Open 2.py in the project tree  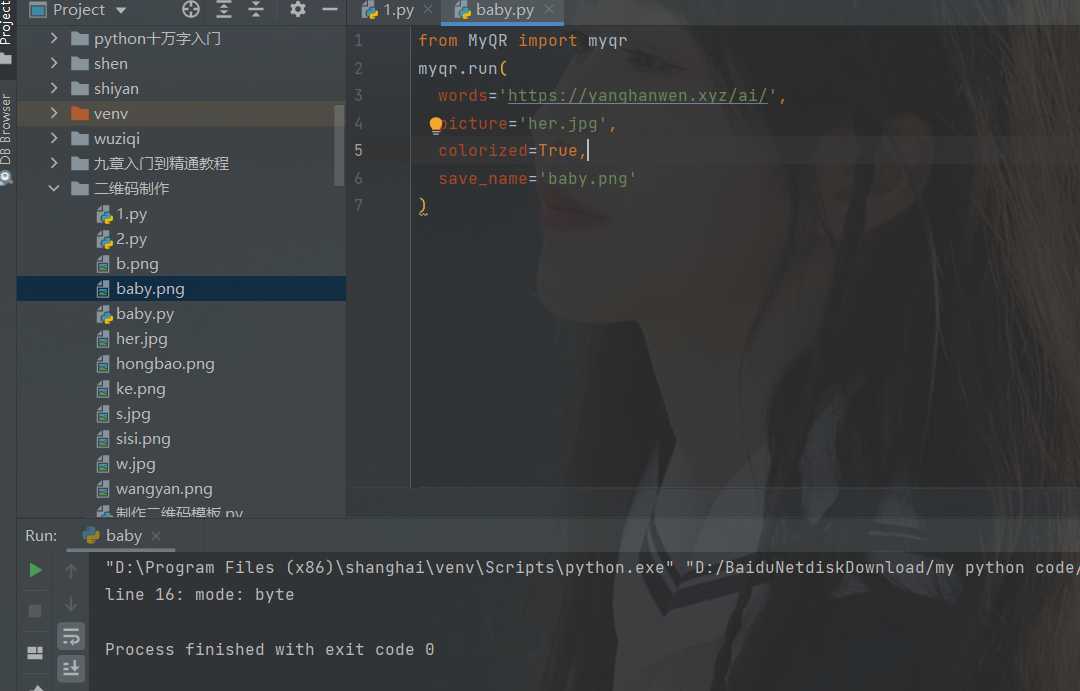pyautogui.click(x=131, y=239)
